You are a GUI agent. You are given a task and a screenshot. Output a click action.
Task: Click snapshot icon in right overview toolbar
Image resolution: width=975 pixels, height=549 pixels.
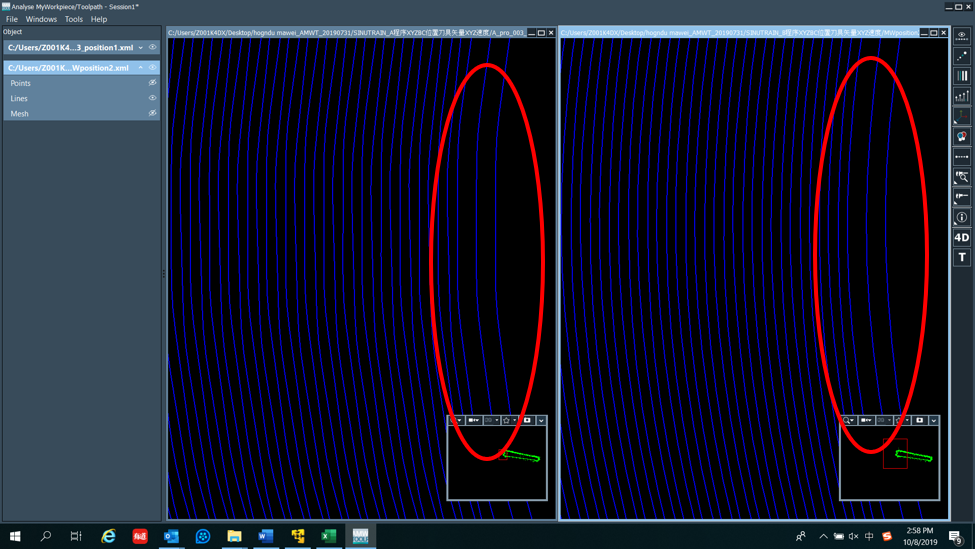[920, 420]
